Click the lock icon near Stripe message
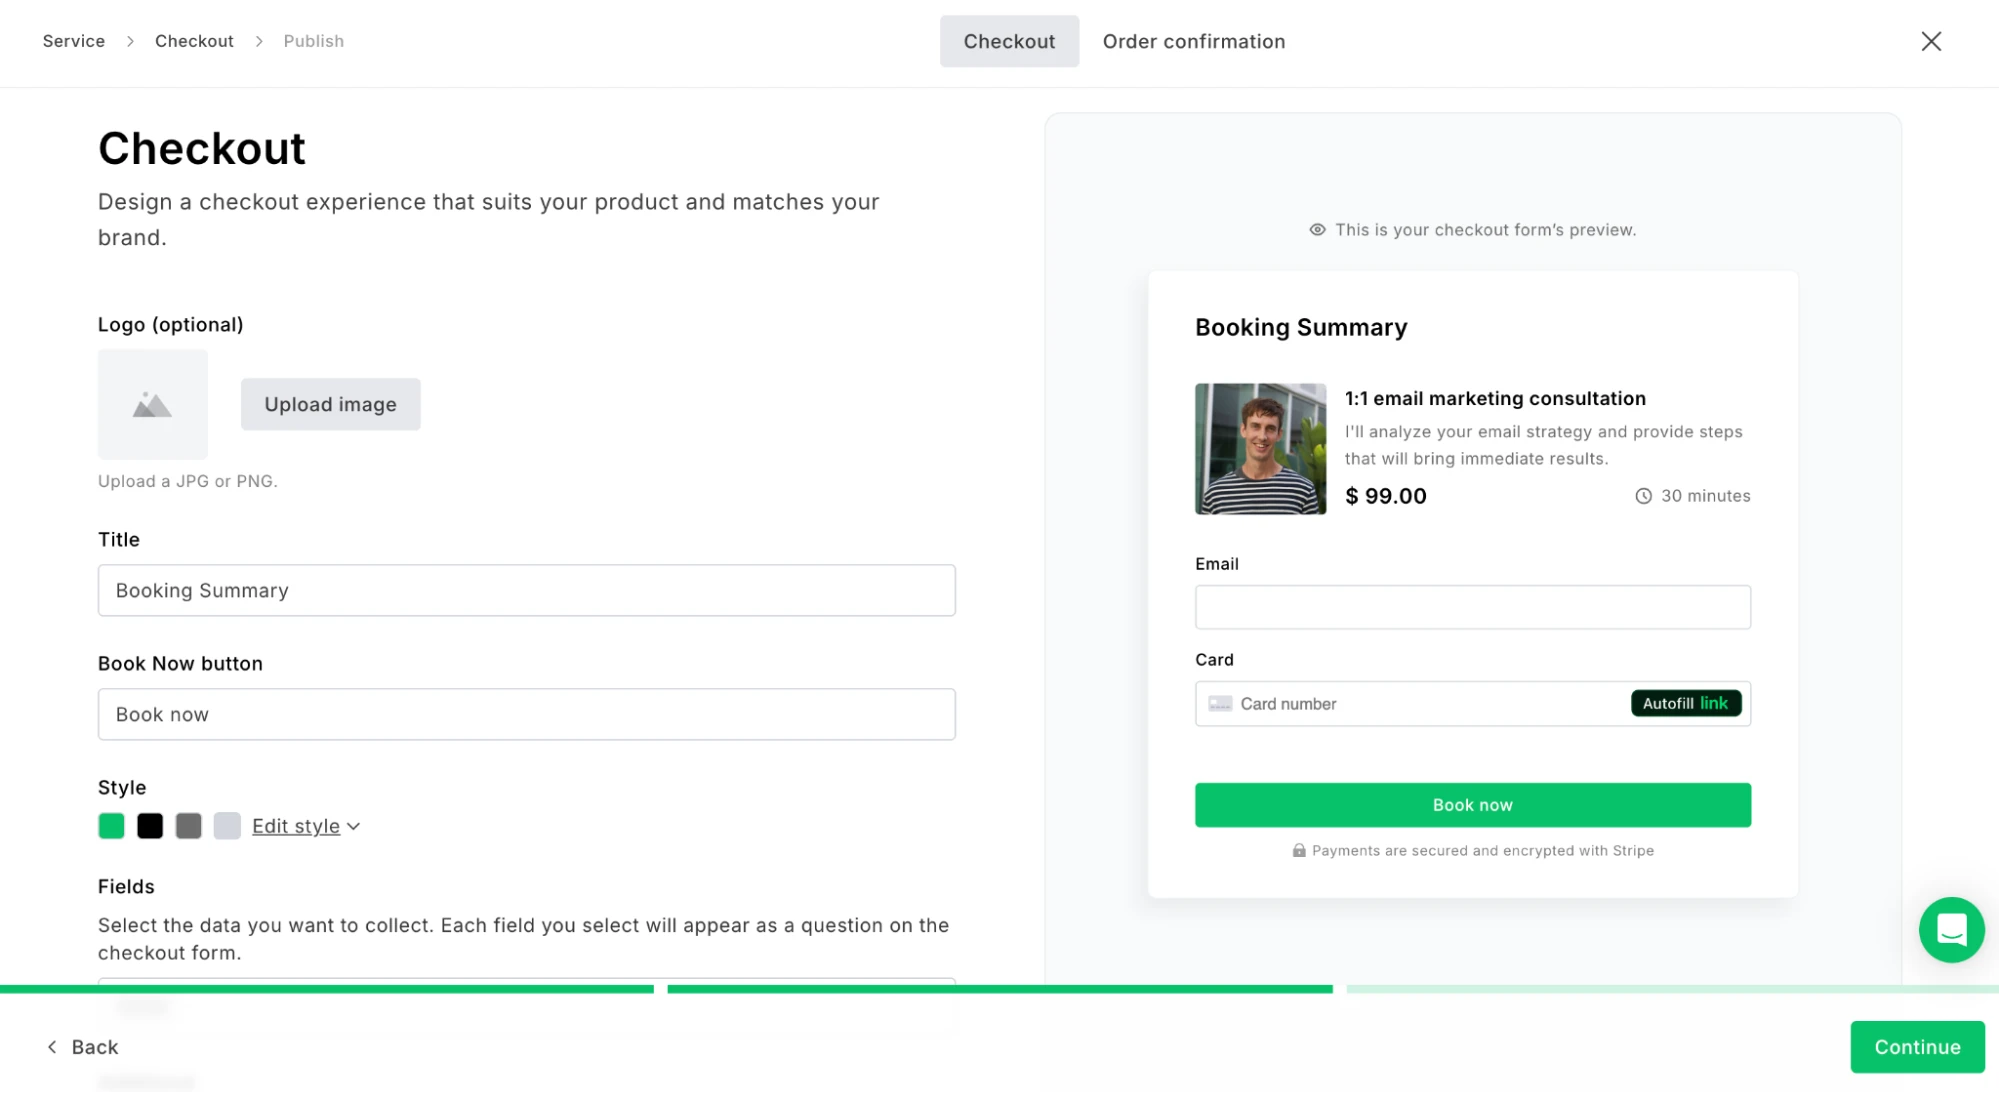The height and width of the screenshot is (1093, 1999). click(x=1298, y=850)
